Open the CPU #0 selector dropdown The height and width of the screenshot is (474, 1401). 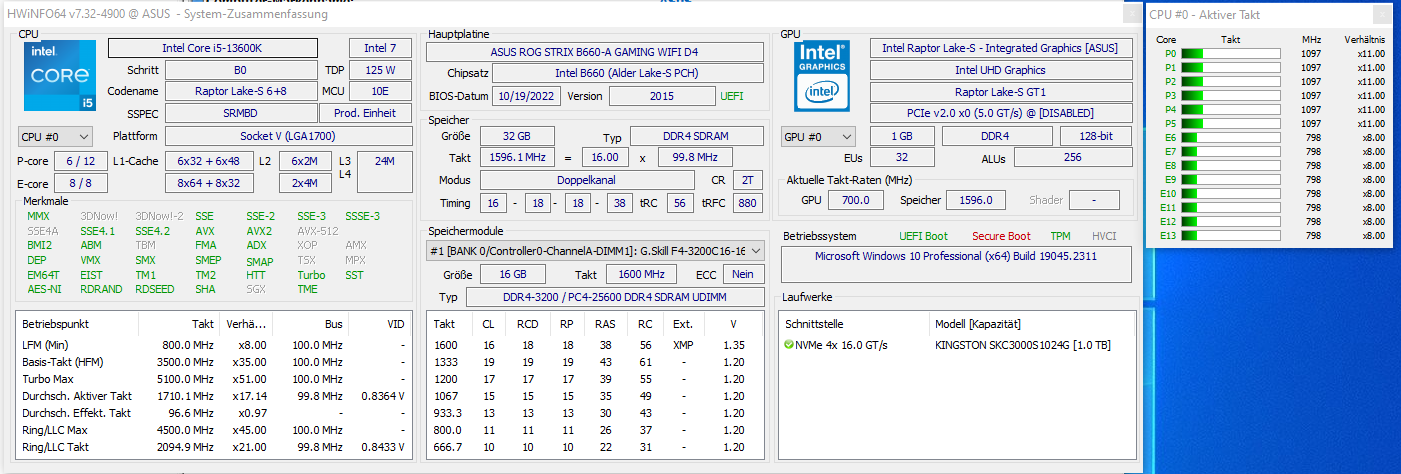(x=55, y=136)
